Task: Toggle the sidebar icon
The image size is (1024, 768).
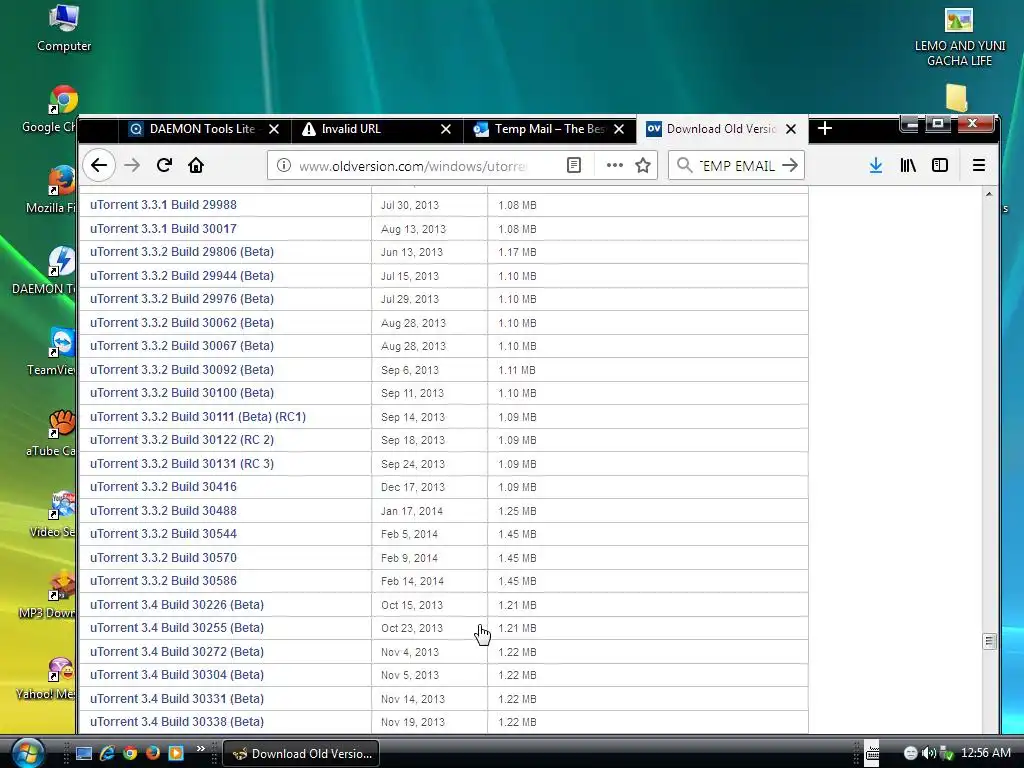Action: 940,165
